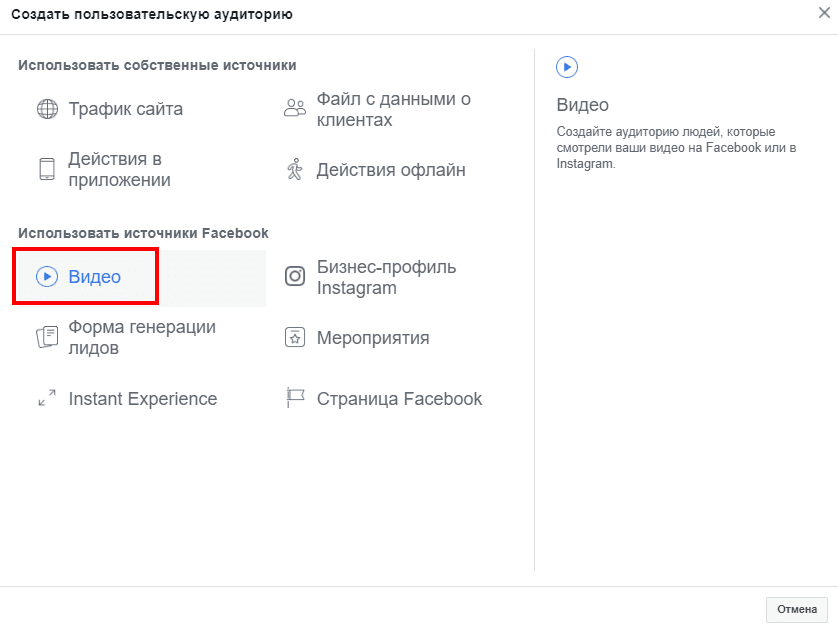Click the flag icon for Страница Facebook

point(295,398)
